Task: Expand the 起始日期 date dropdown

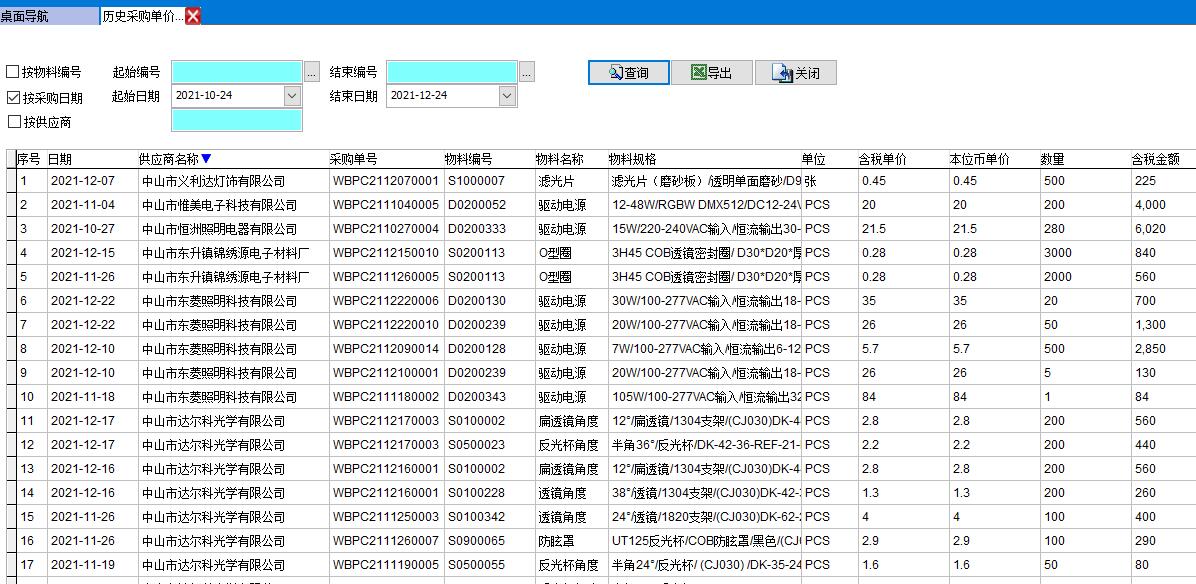Action: [292, 96]
